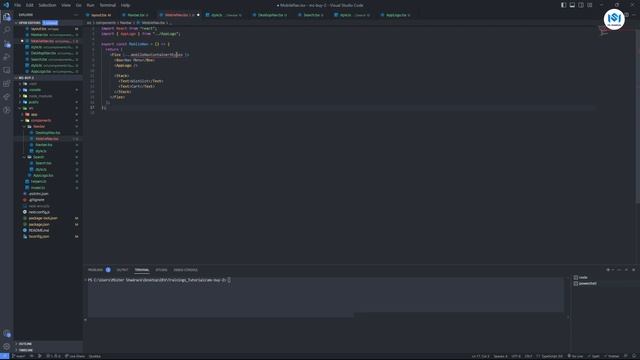Open the Explorer view in the activity bar
Viewport: 640px width, 360px height.
[x=7, y=17]
